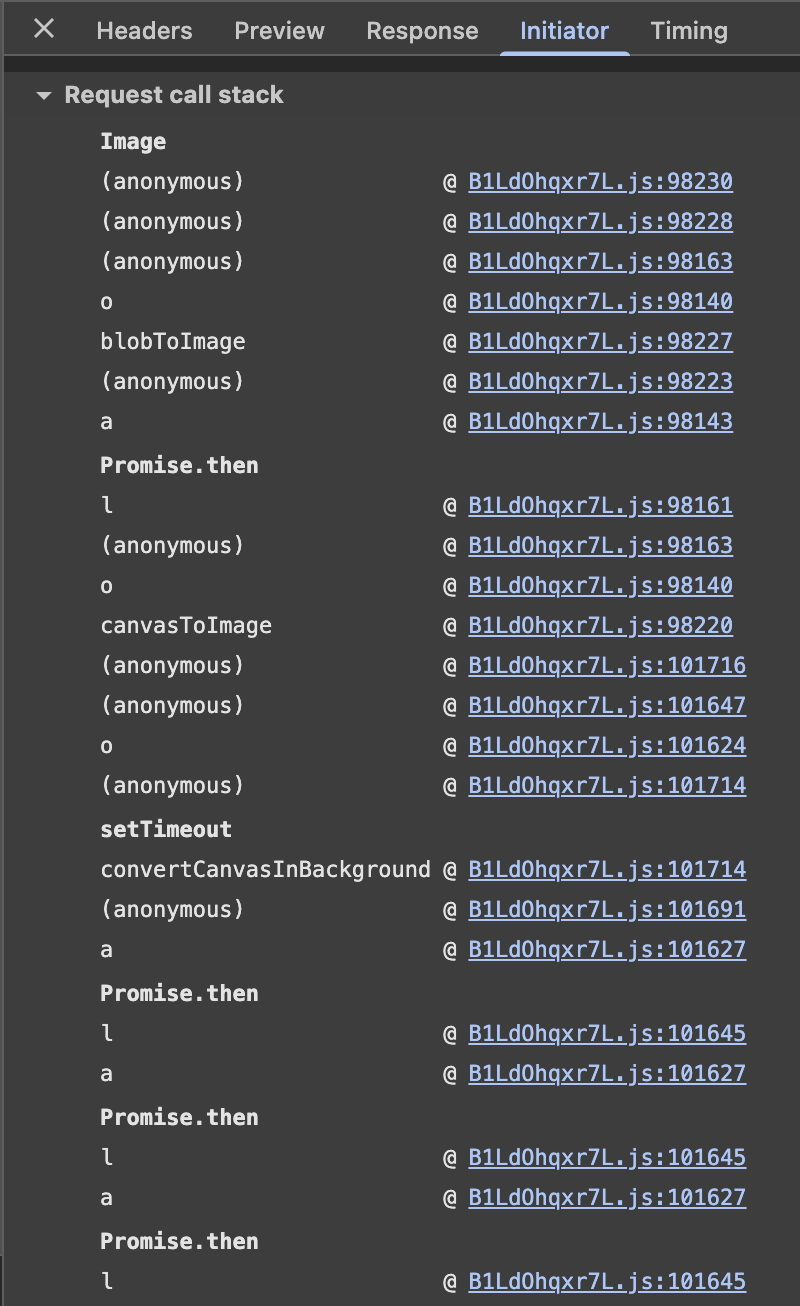Open canvasToImage source at line 98220
Viewport: 800px width, 1306px height.
point(600,625)
